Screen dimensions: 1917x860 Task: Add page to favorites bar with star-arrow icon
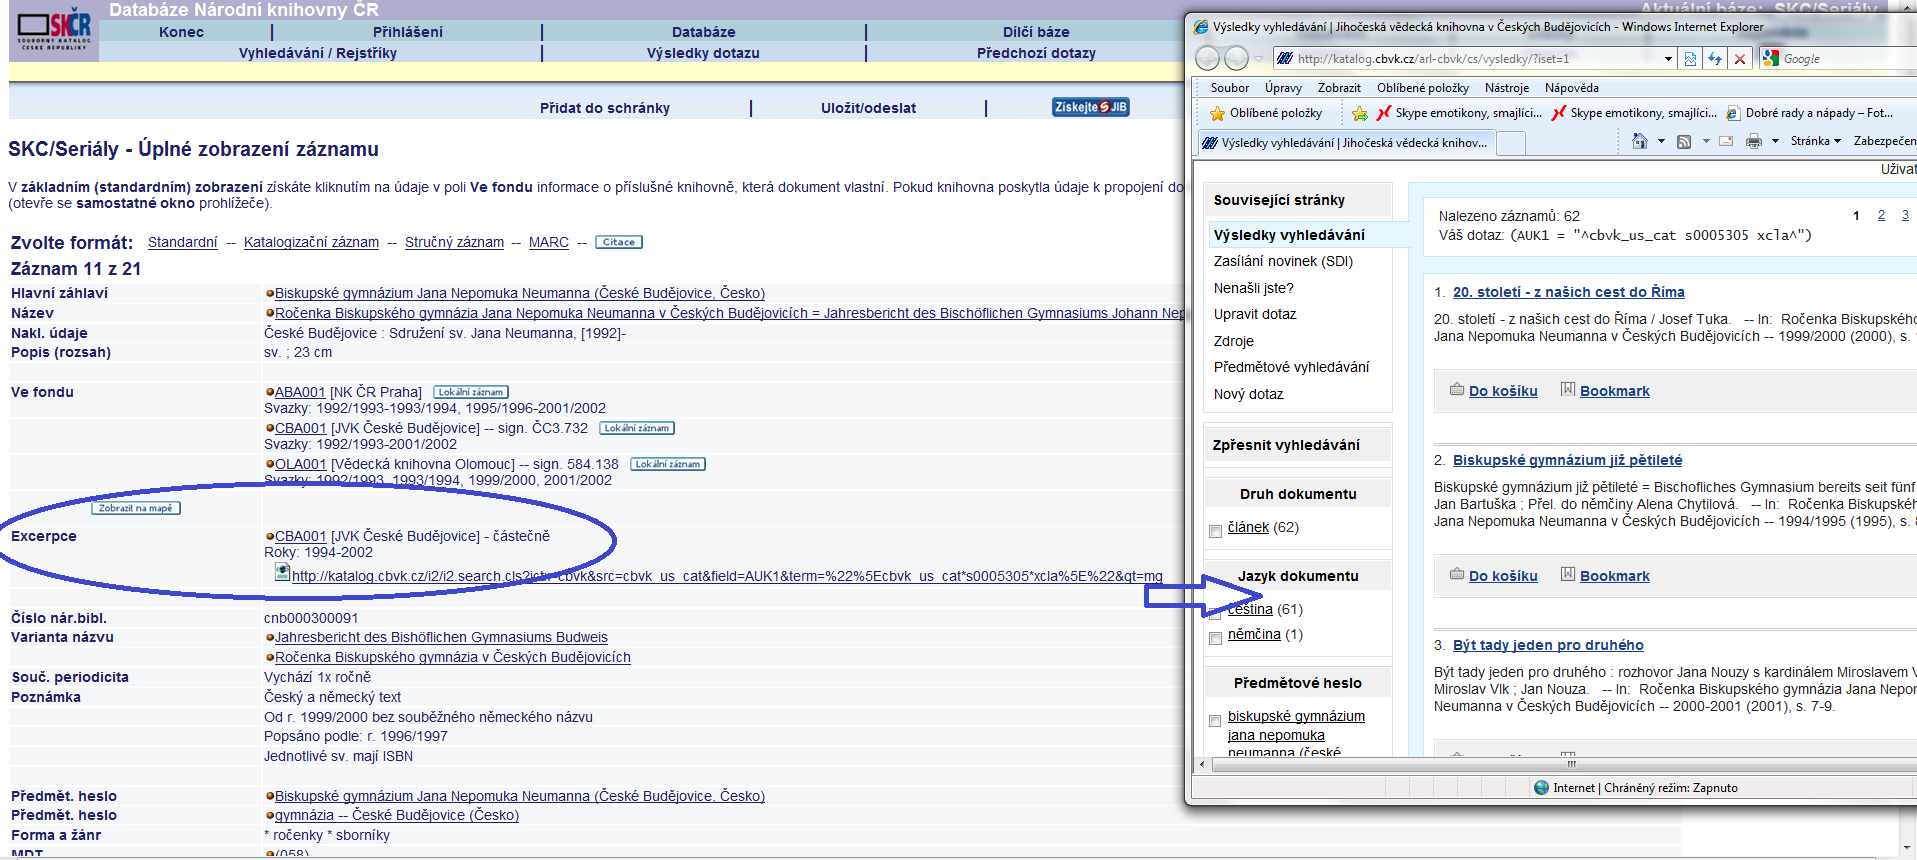coord(1360,113)
